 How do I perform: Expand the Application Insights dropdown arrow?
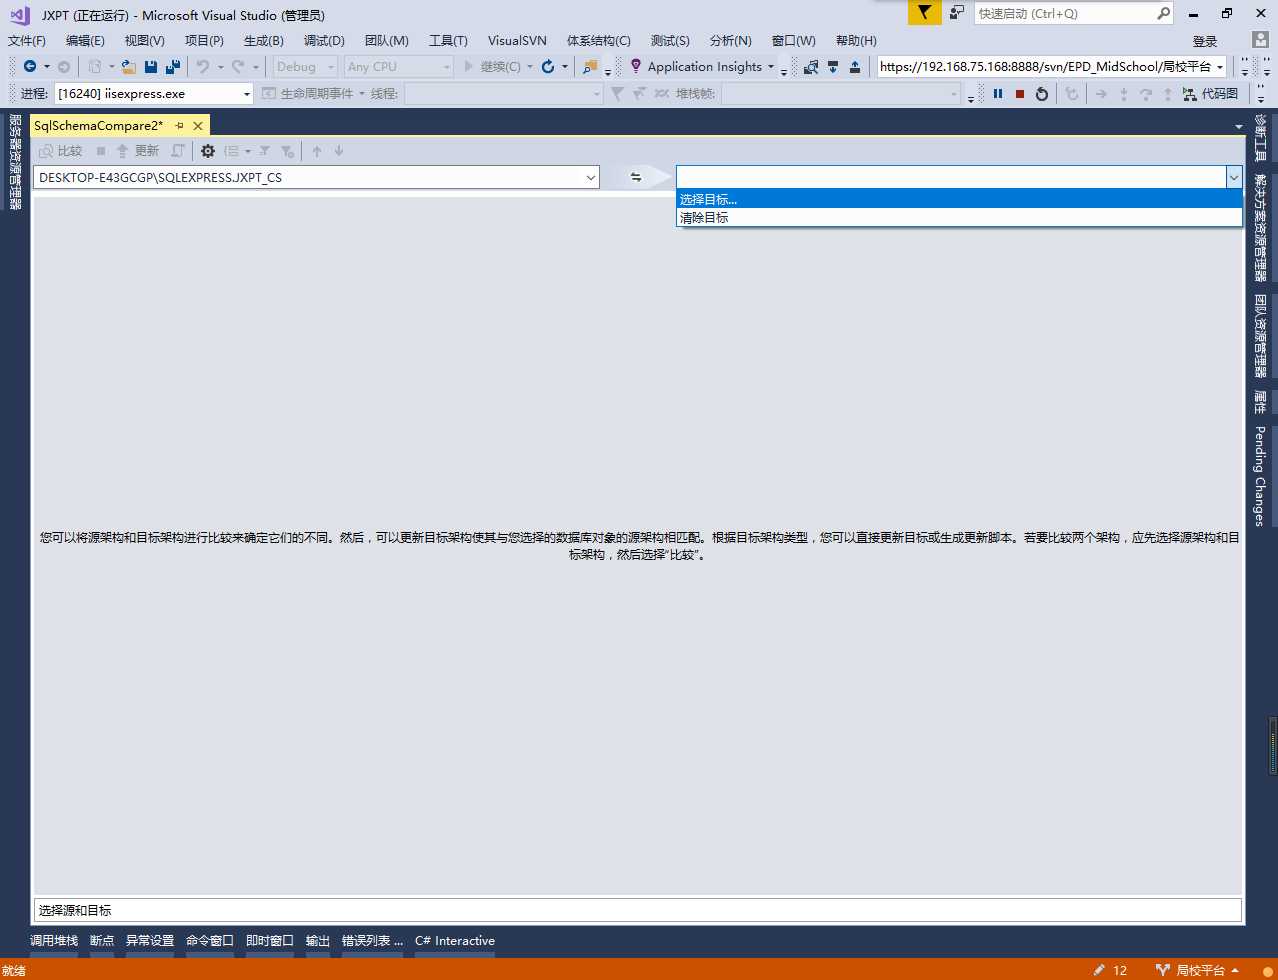771,67
